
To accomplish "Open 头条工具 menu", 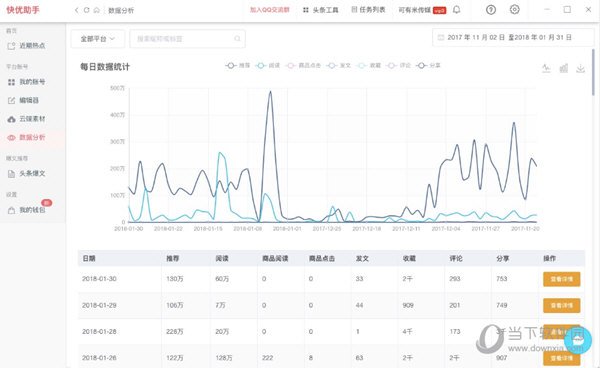I will [325, 10].
